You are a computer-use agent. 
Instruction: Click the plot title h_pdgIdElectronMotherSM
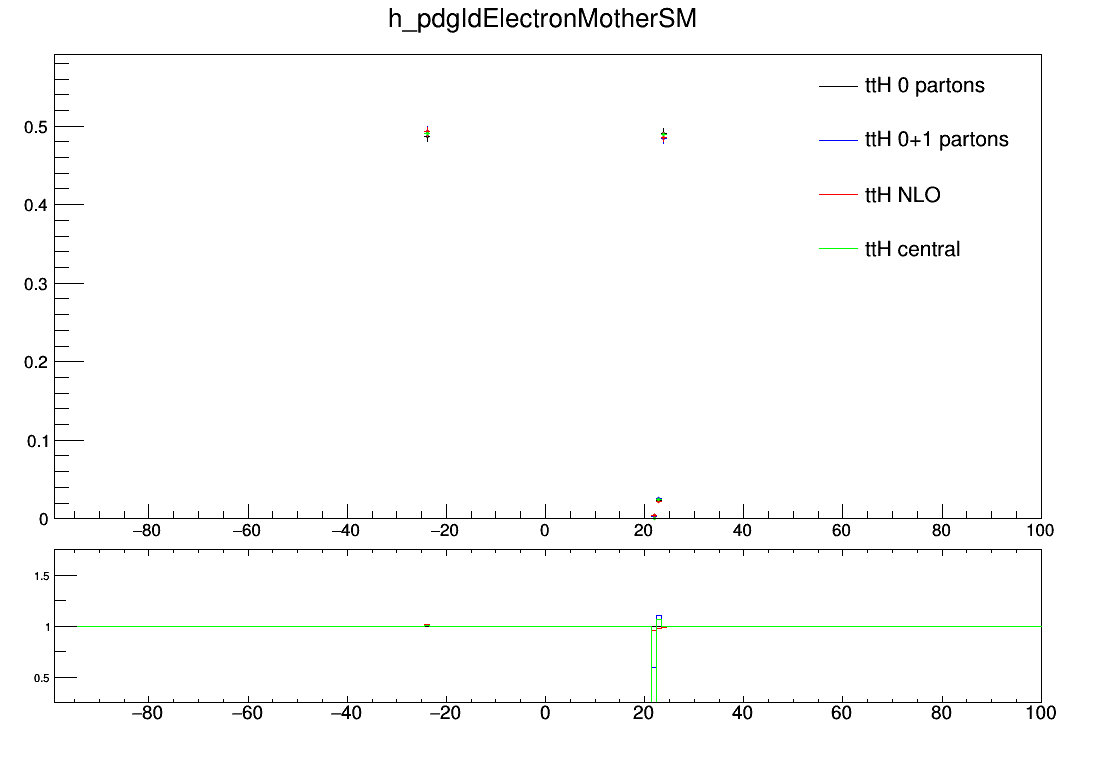(542, 19)
